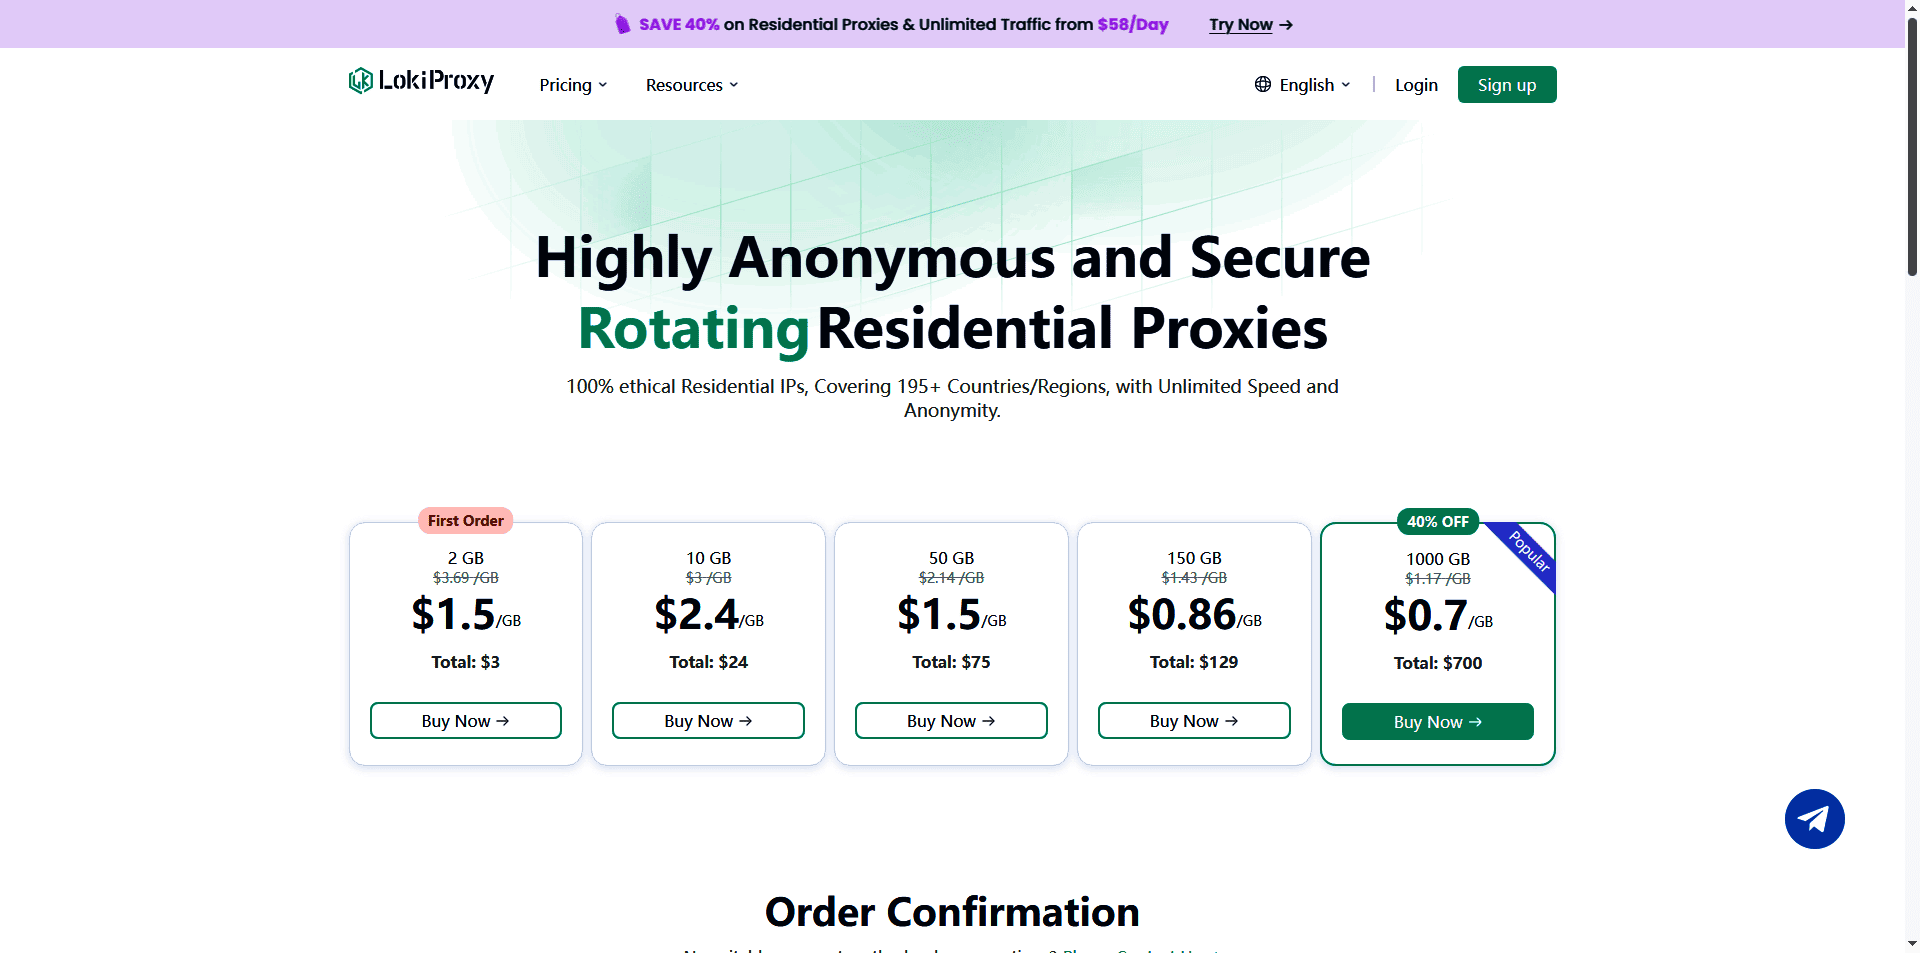Click the LokiProxy logo icon
This screenshot has width=1920, height=953.
[x=360, y=81]
